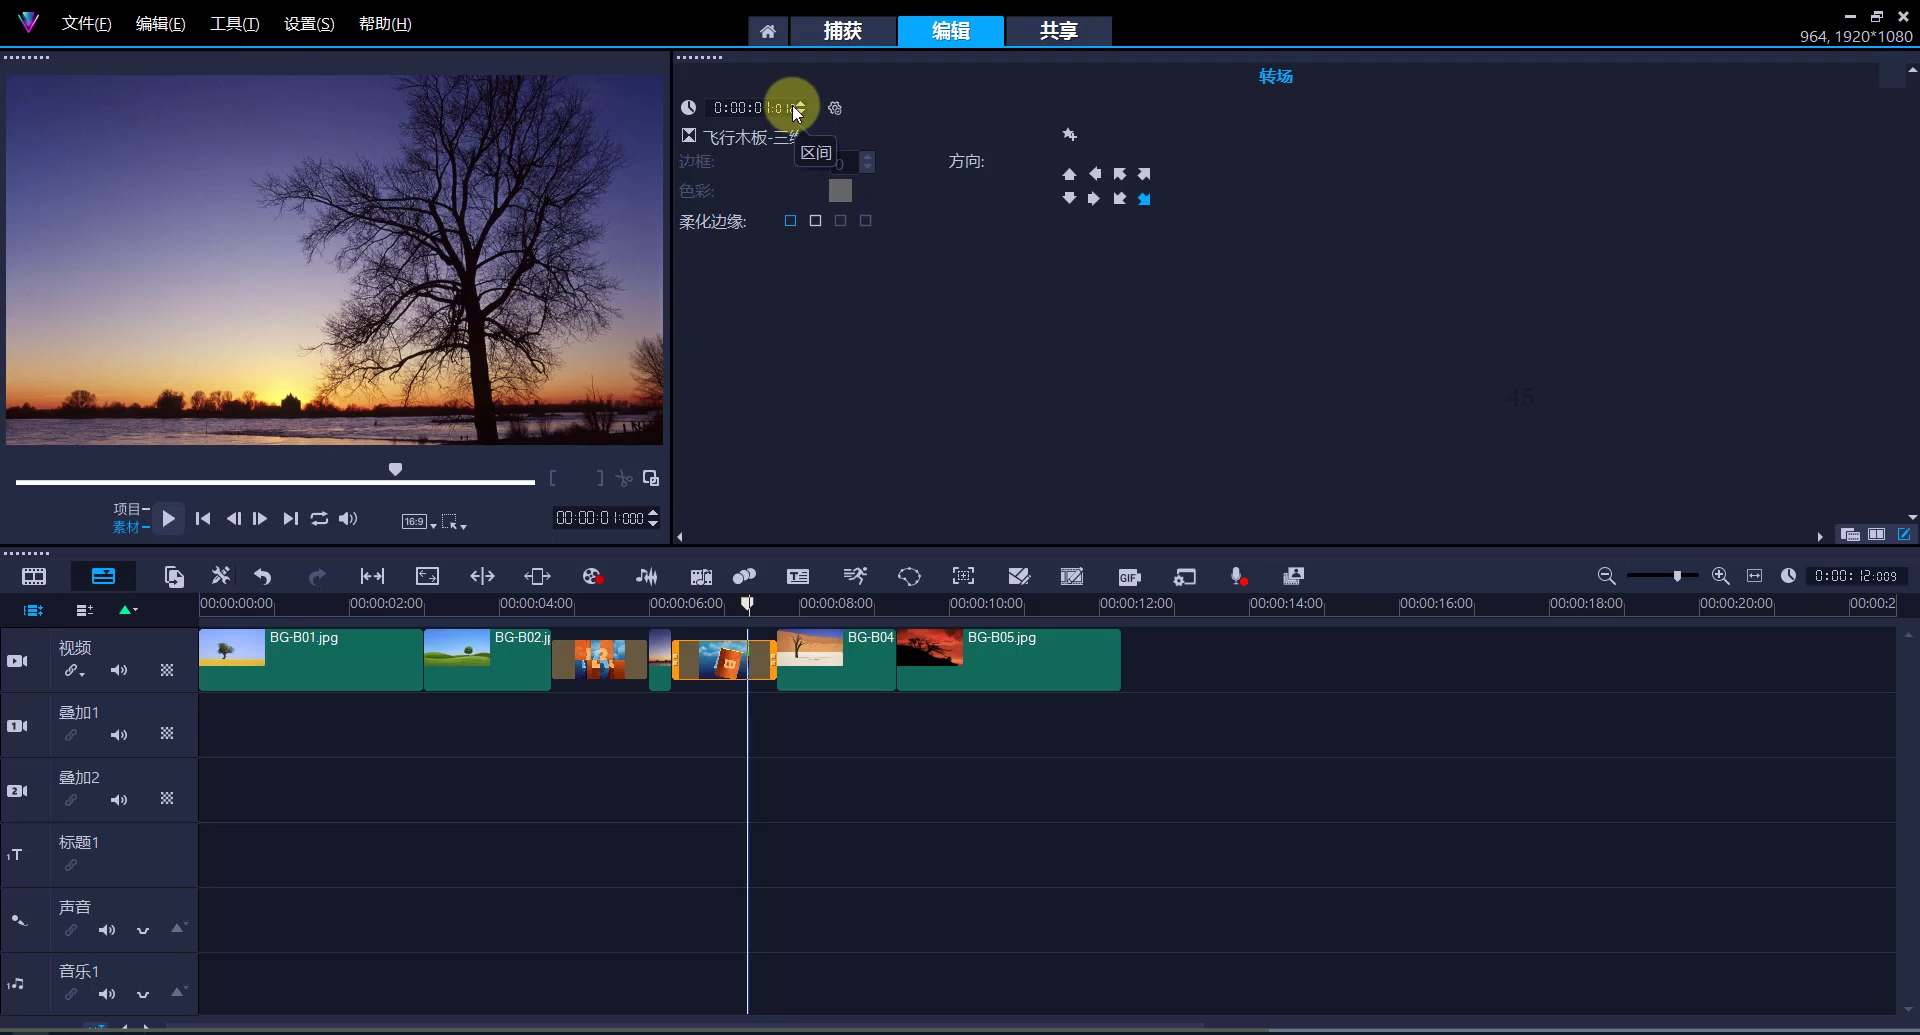Switch to the 共享 tab

coord(1058,31)
